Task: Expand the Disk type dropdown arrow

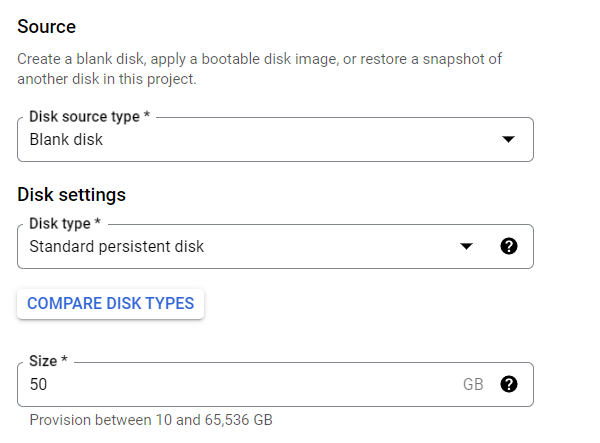Action: pyautogui.click(x=466, y=246)
